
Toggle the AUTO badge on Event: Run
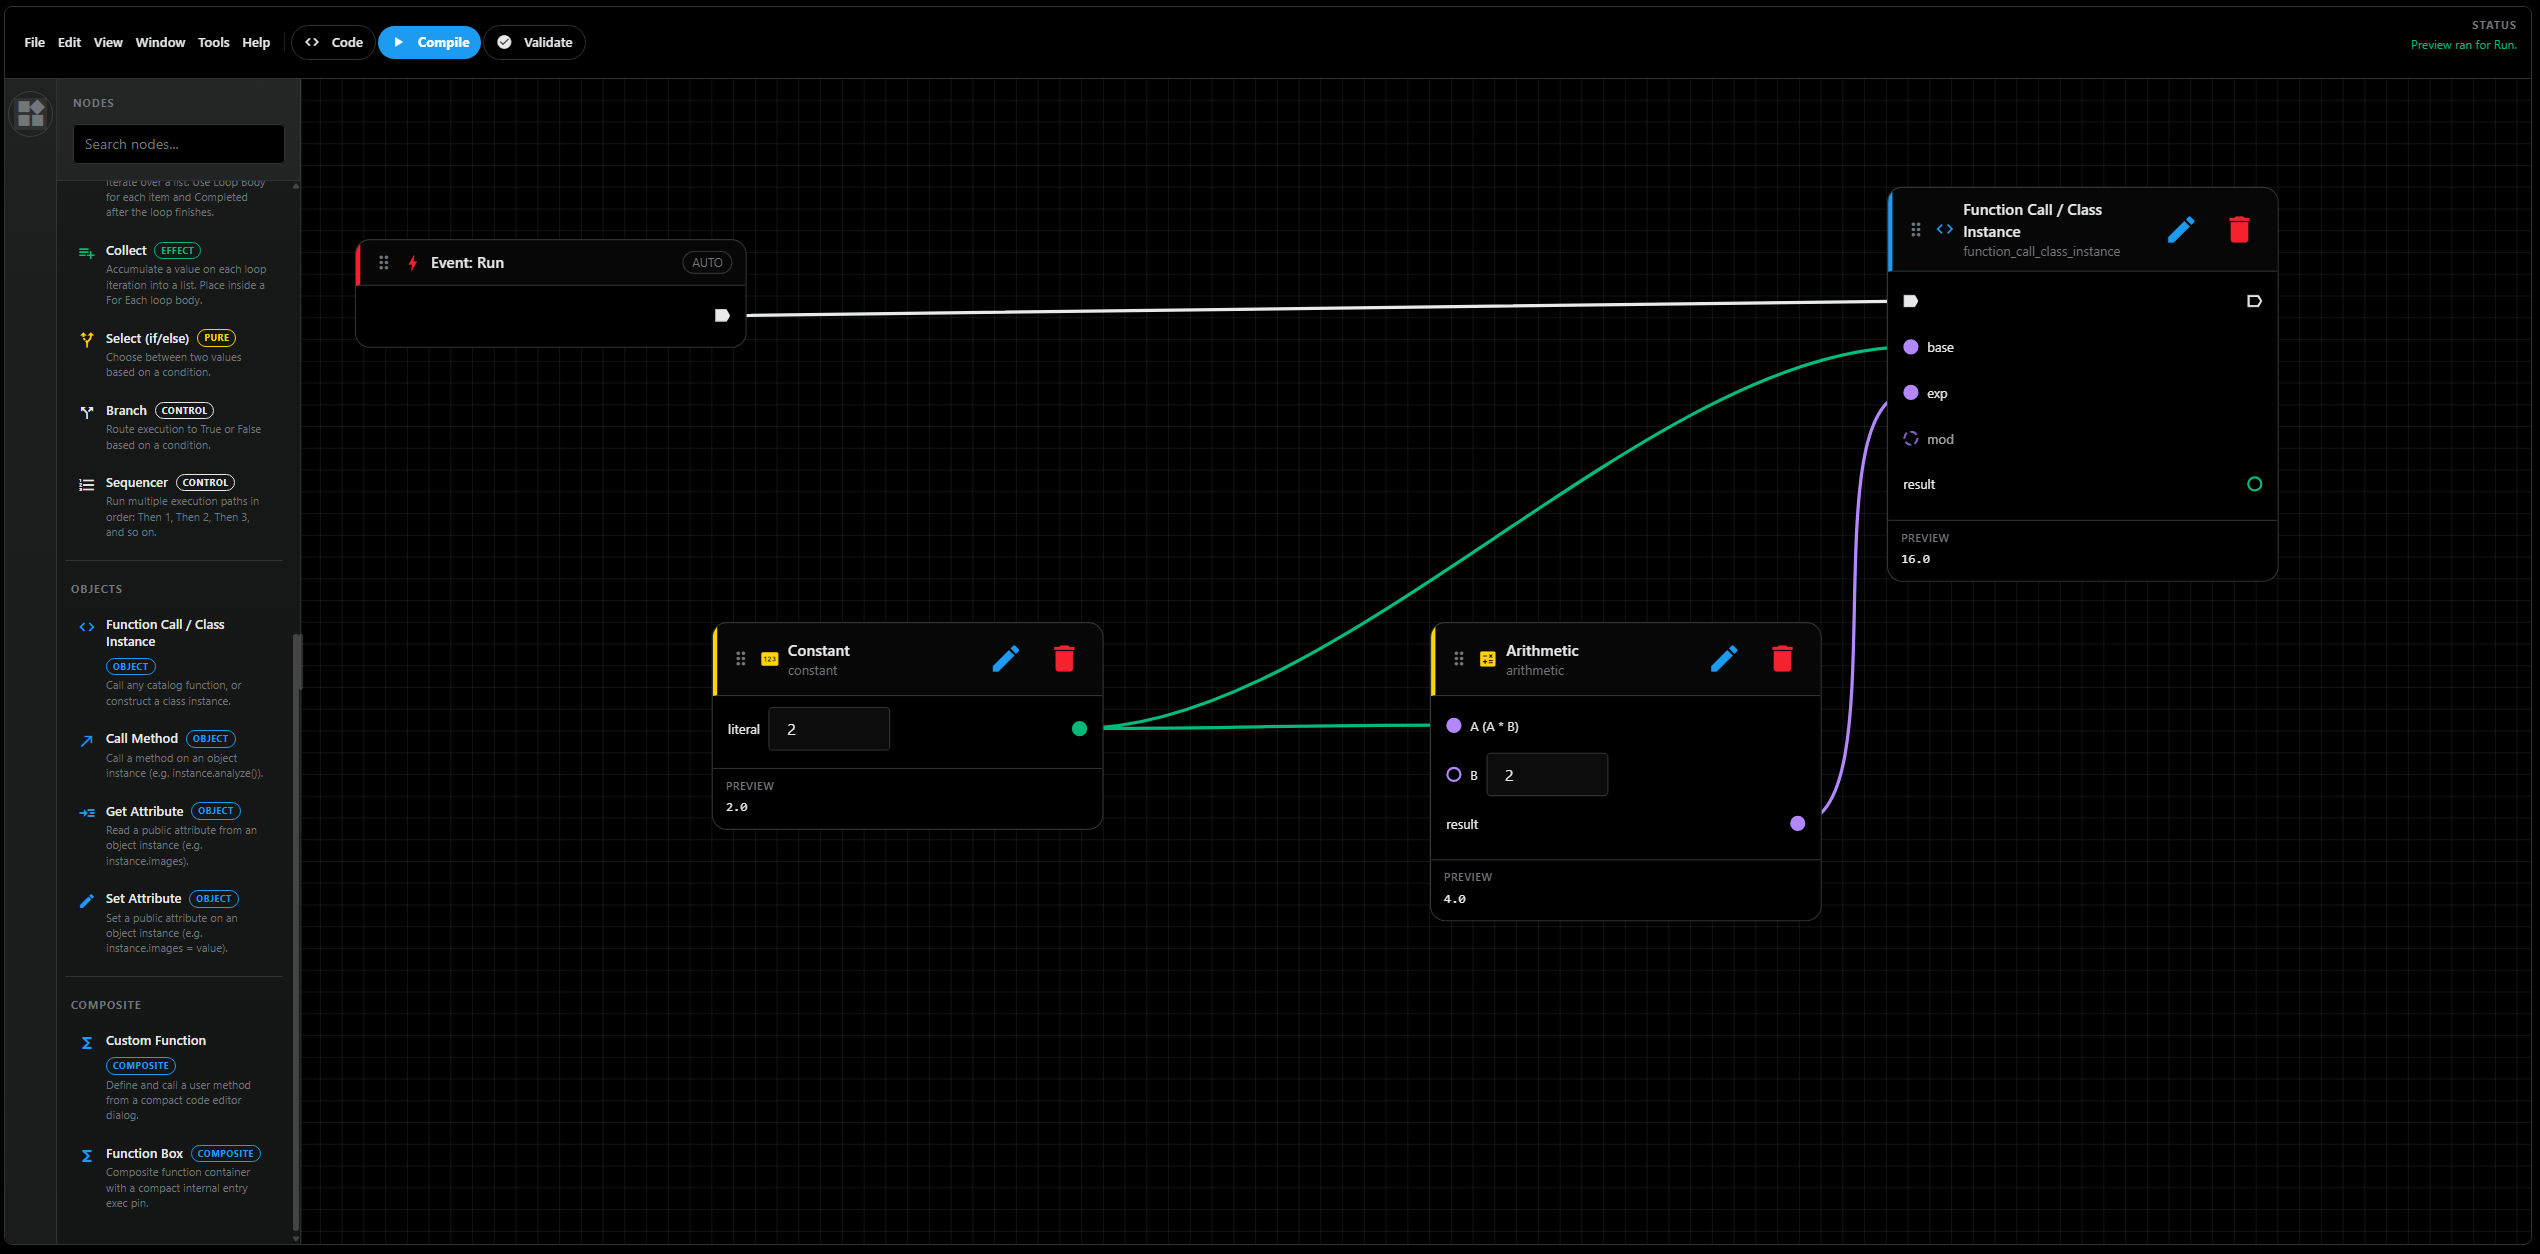pos(707,263)
